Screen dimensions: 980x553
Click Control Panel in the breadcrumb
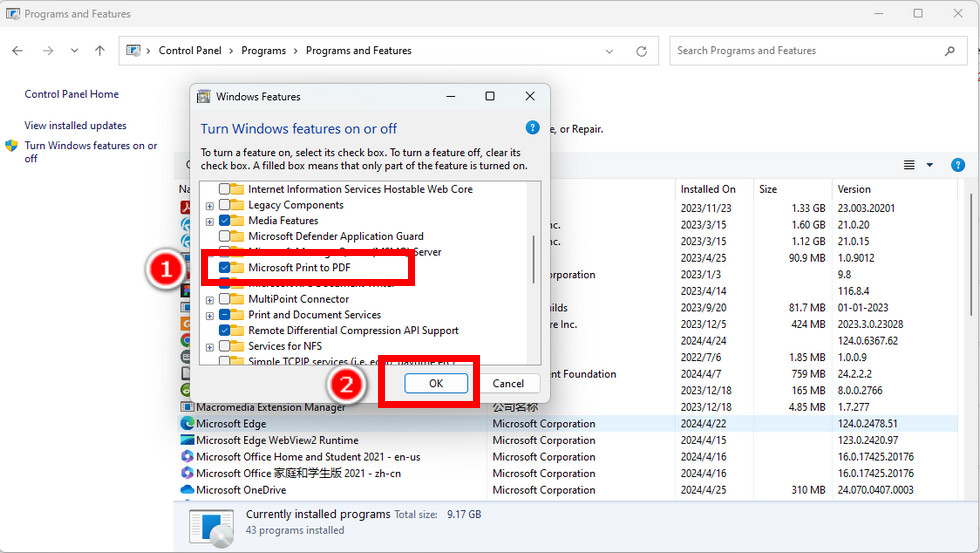click(190, 51)
